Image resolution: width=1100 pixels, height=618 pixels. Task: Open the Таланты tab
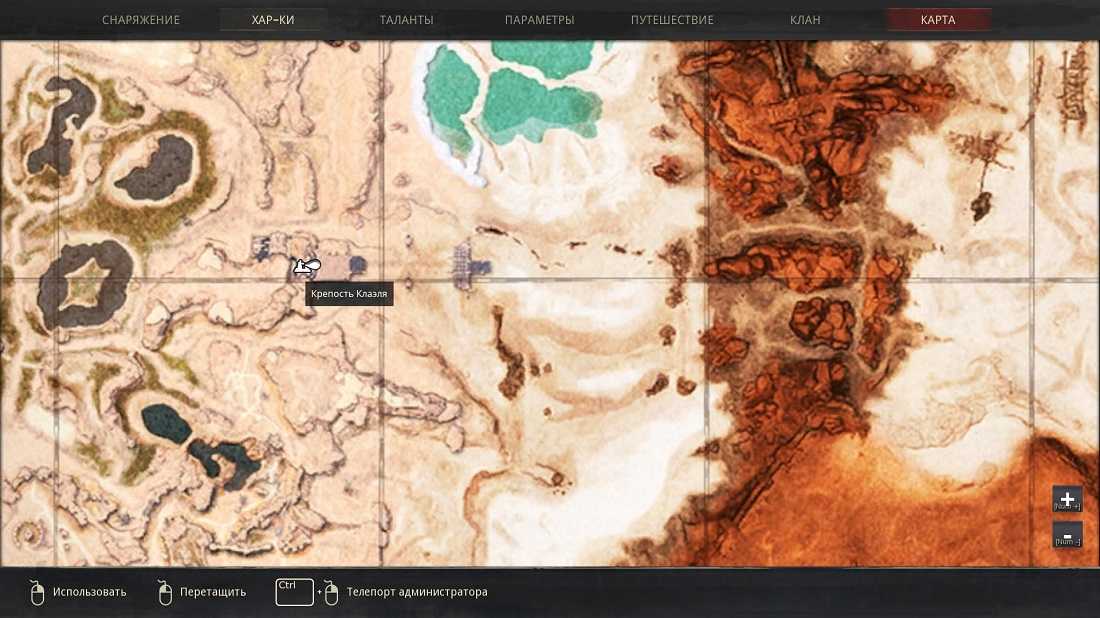(x=406, y=20)
